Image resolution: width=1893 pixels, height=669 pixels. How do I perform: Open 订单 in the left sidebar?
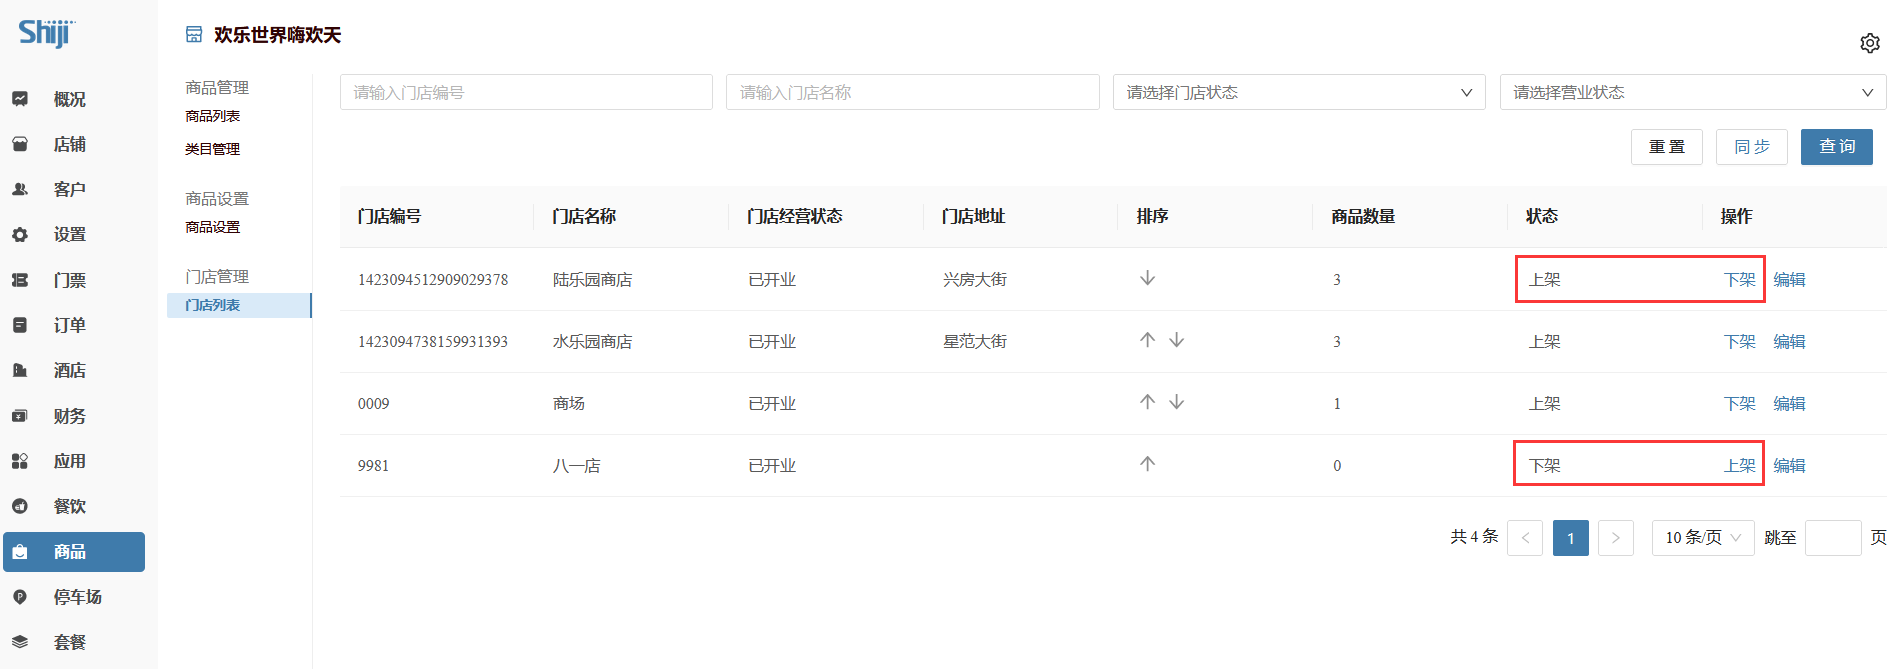pyautogui.click(x=69, y=325)
